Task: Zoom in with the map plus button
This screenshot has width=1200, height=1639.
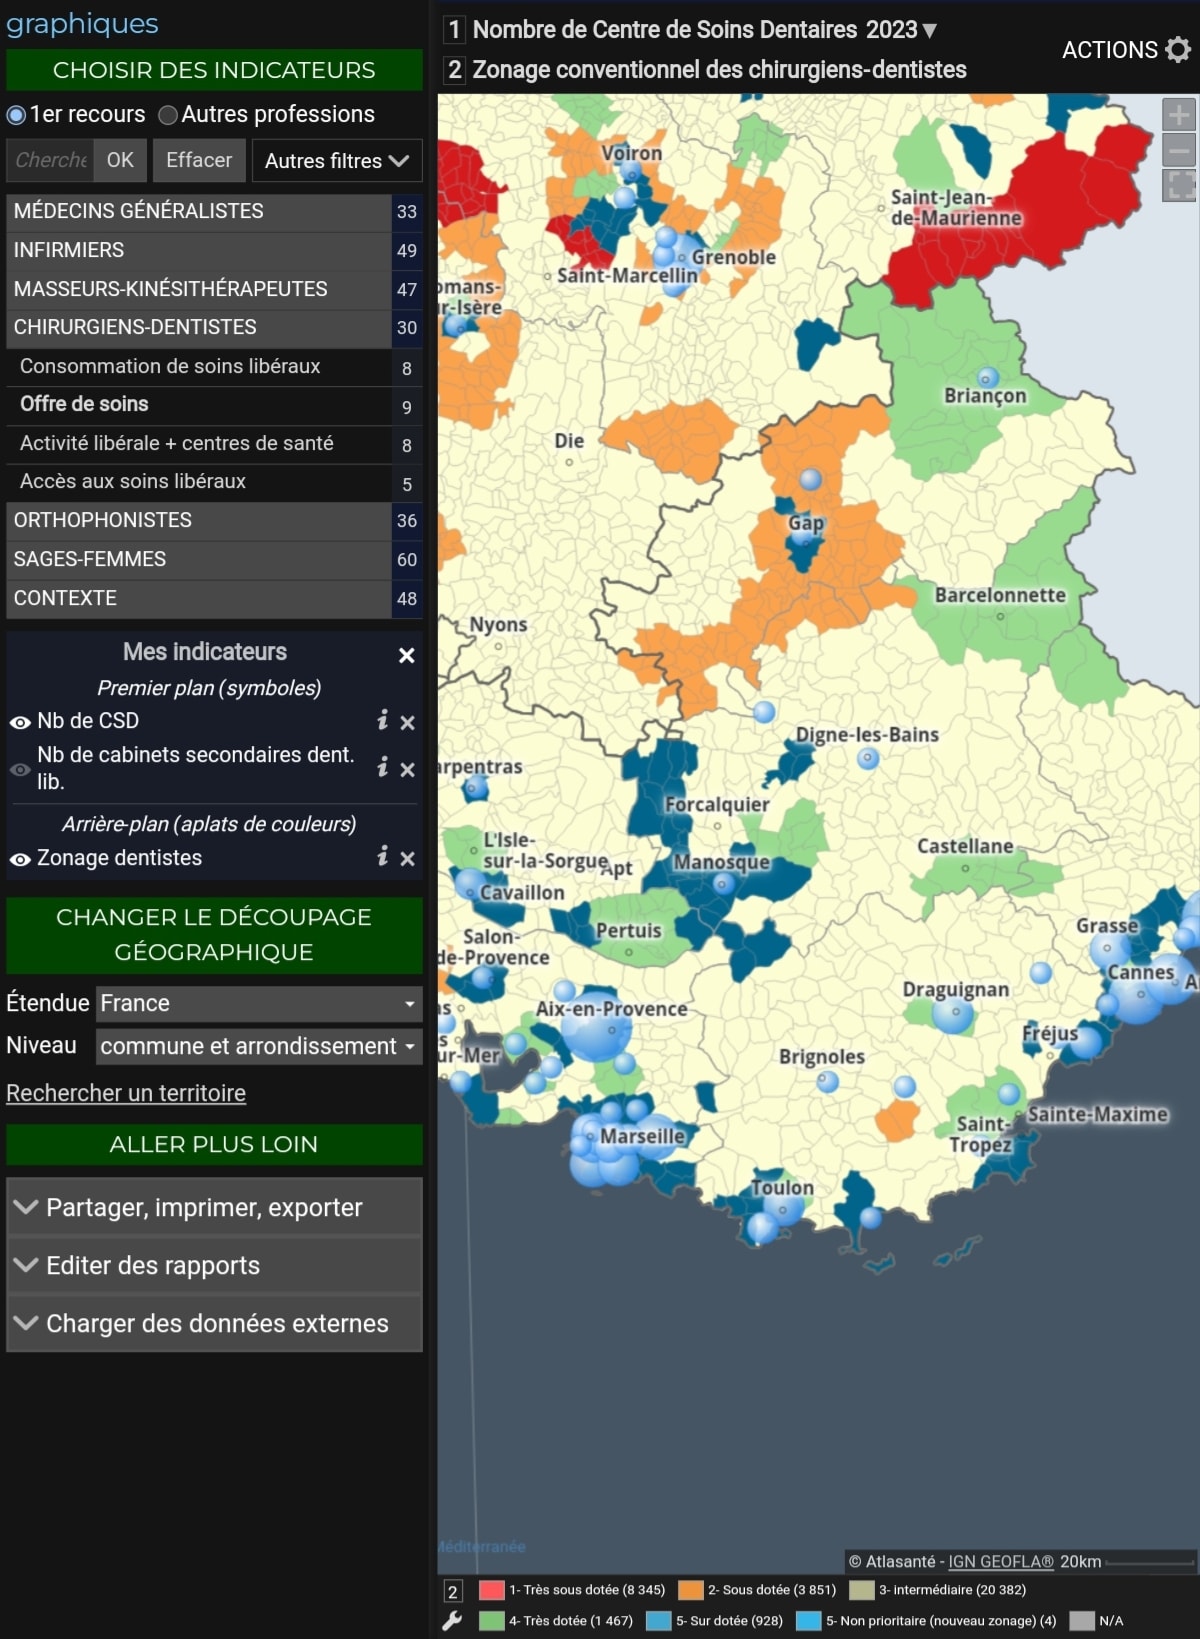Action: pos(1178,115)
